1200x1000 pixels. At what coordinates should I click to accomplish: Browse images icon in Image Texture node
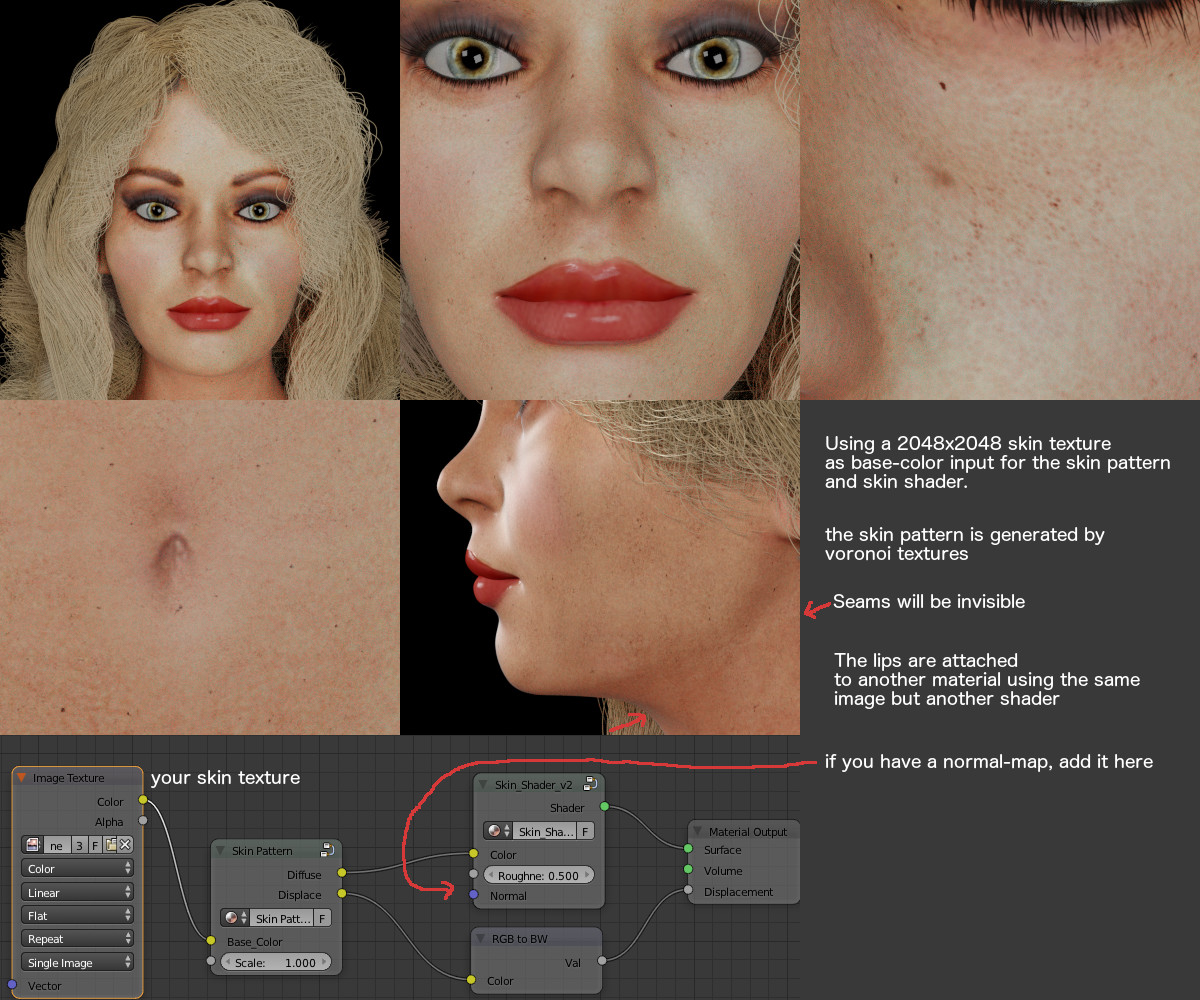tap(33, 845)
